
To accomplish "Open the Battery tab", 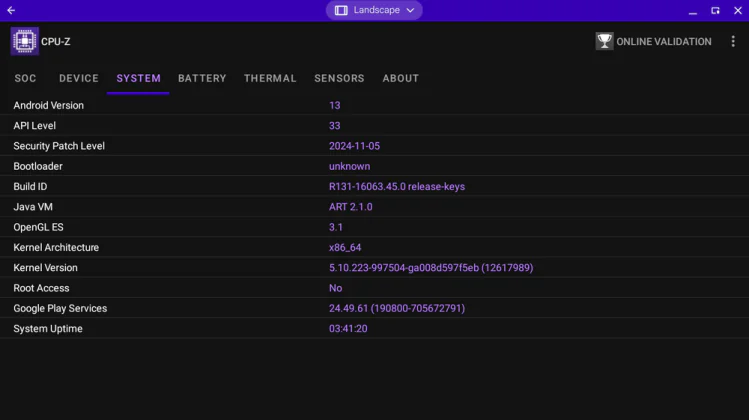I will pyautogui.click(x=202, y=78).
